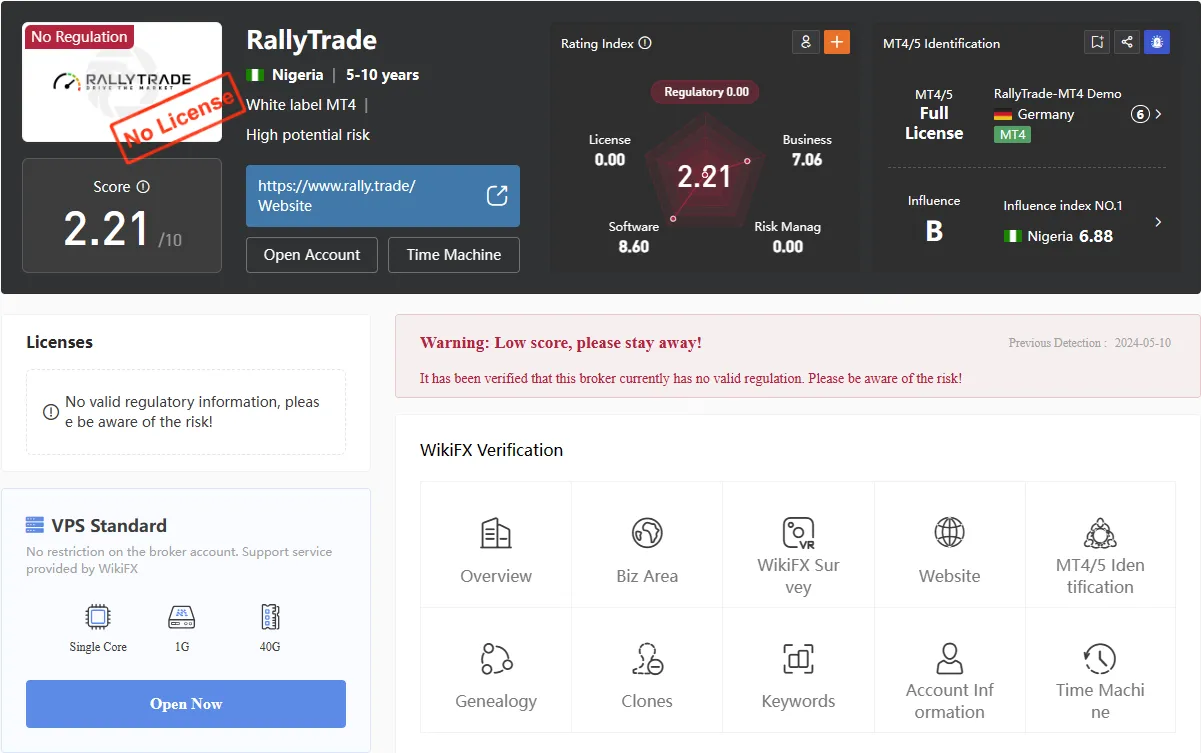Click the 'Warning: Low score, please stay away!' text
The width and height of the screenshot is (1201, 753).
(x=561, y=343)
